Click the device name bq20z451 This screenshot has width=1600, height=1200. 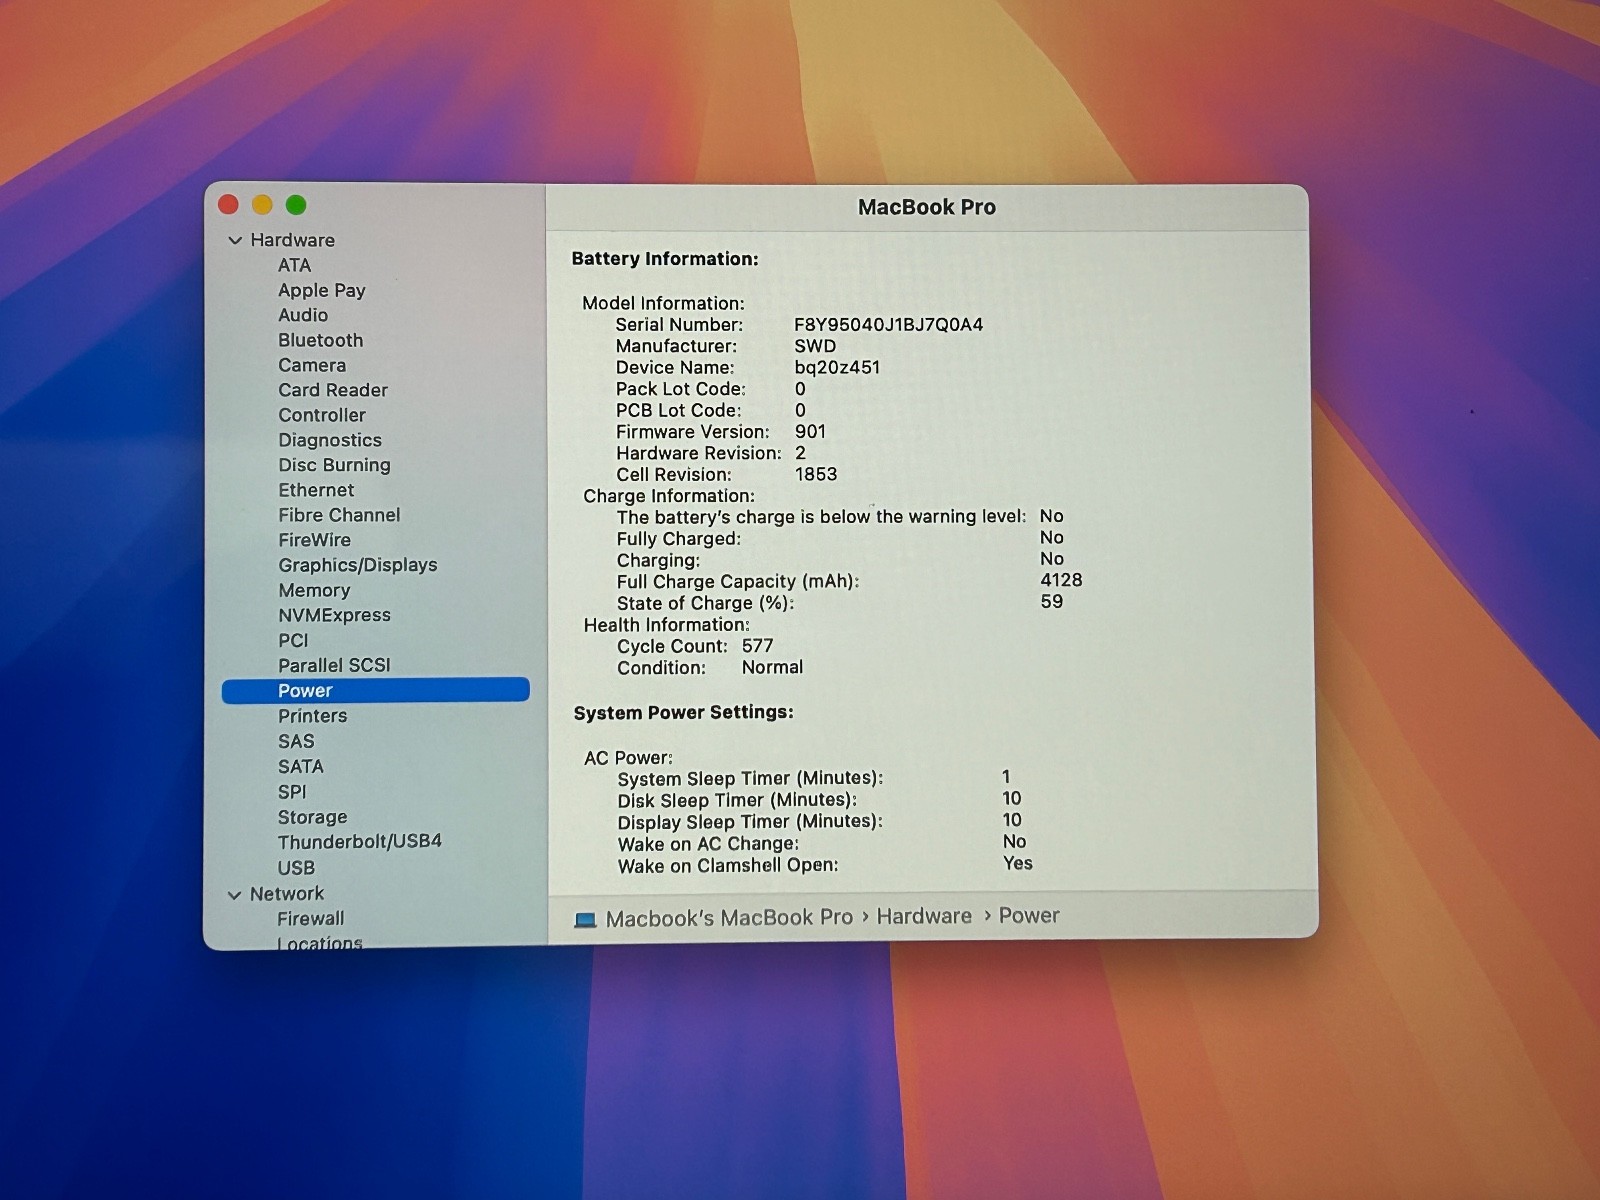coord(837,367)
